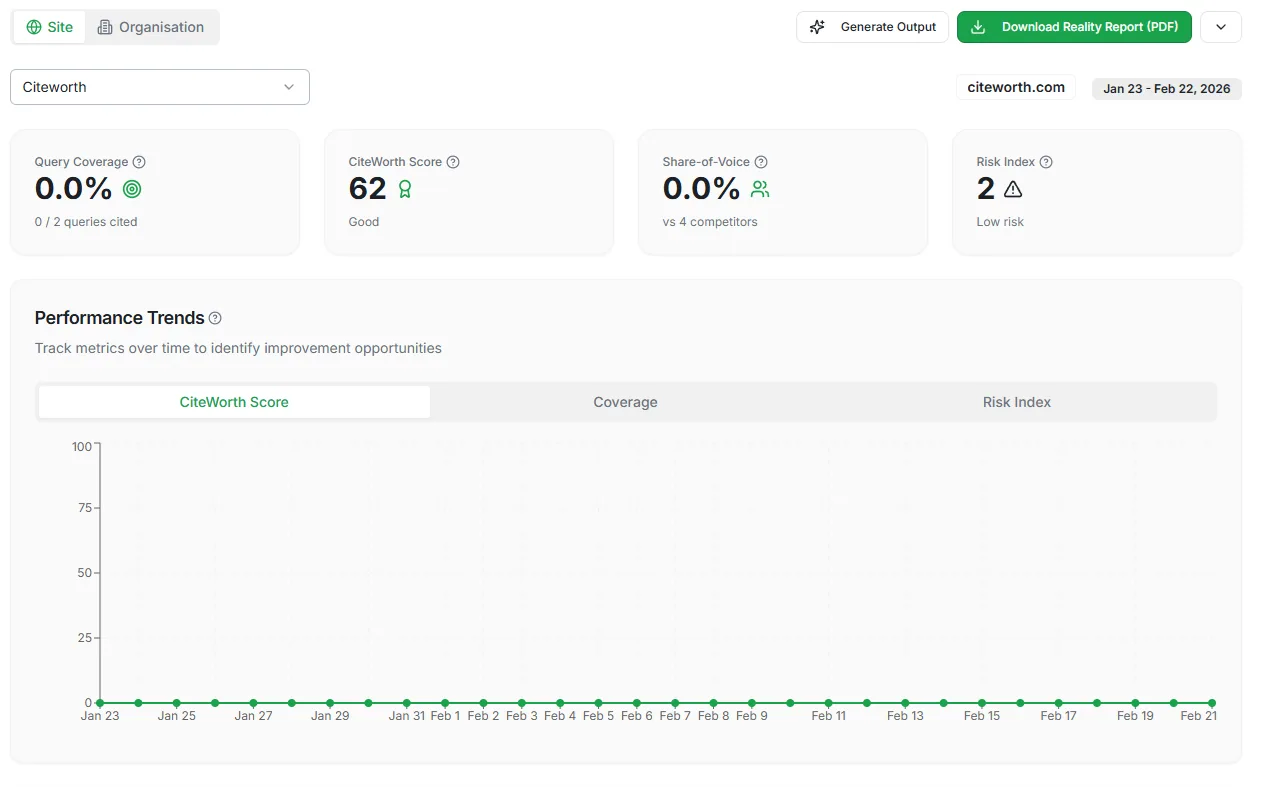Screen dimensions: 1277x787
Task: Expand the chevron menu next to Download button
Action: 1221,27
